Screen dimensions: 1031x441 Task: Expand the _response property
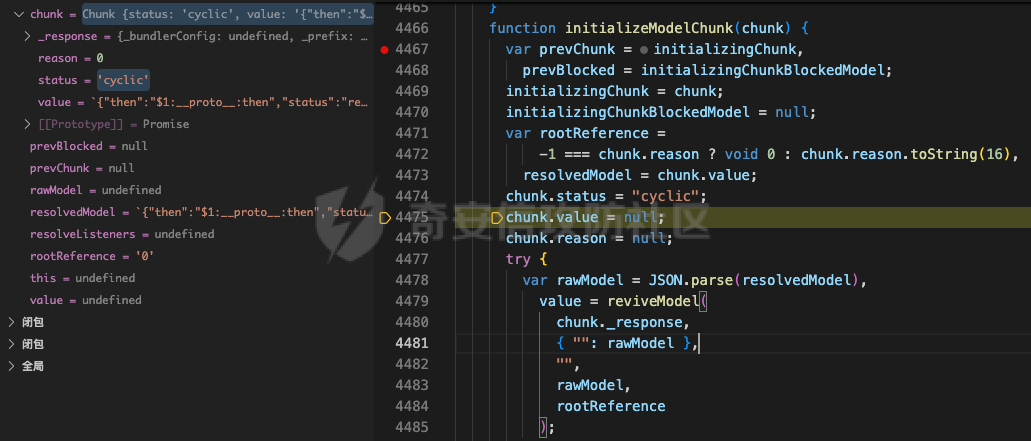click(28, 36)
